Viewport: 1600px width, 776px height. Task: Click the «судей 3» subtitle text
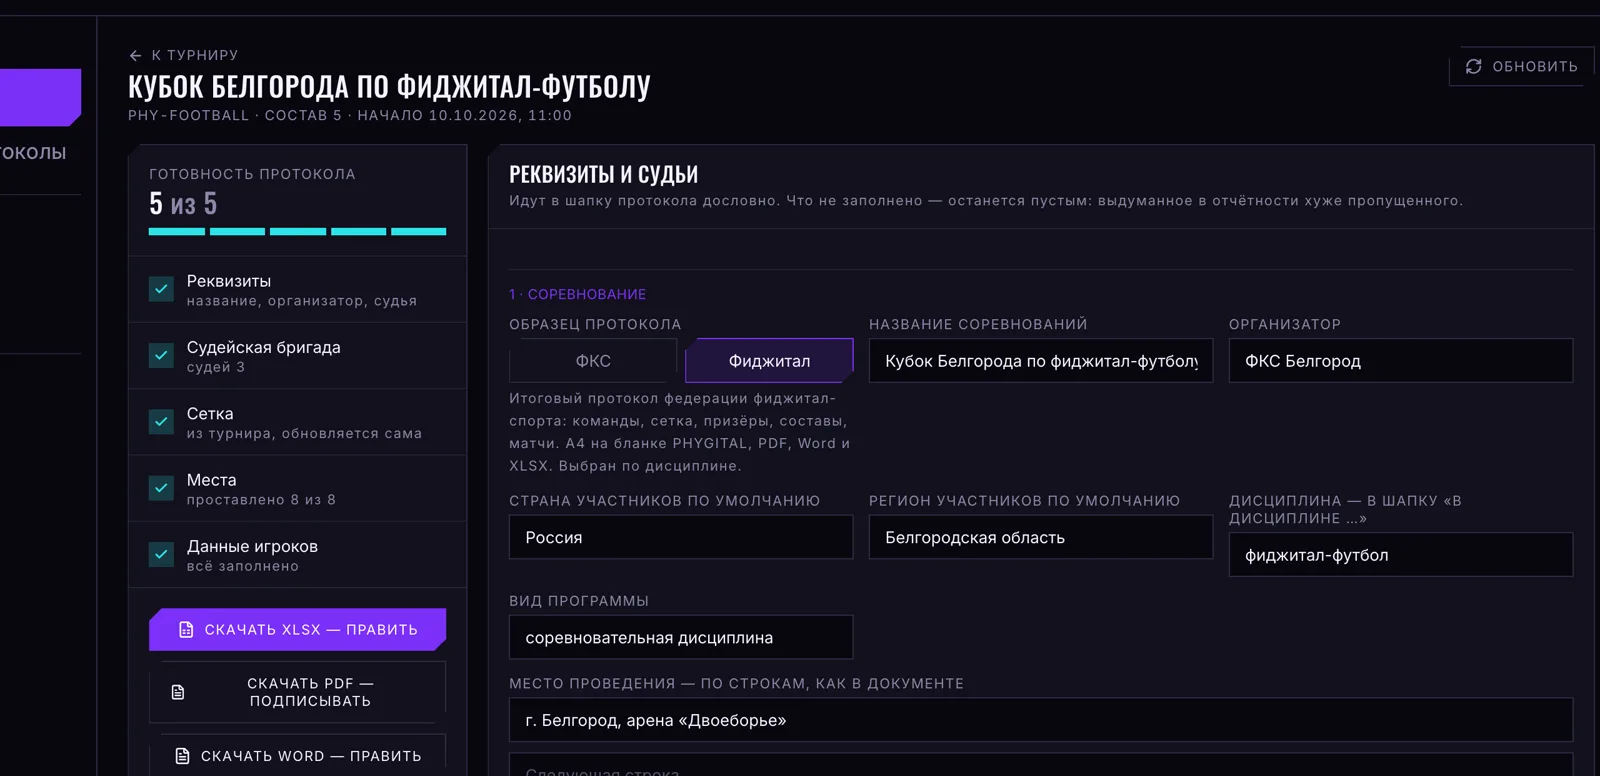point(216,367)
